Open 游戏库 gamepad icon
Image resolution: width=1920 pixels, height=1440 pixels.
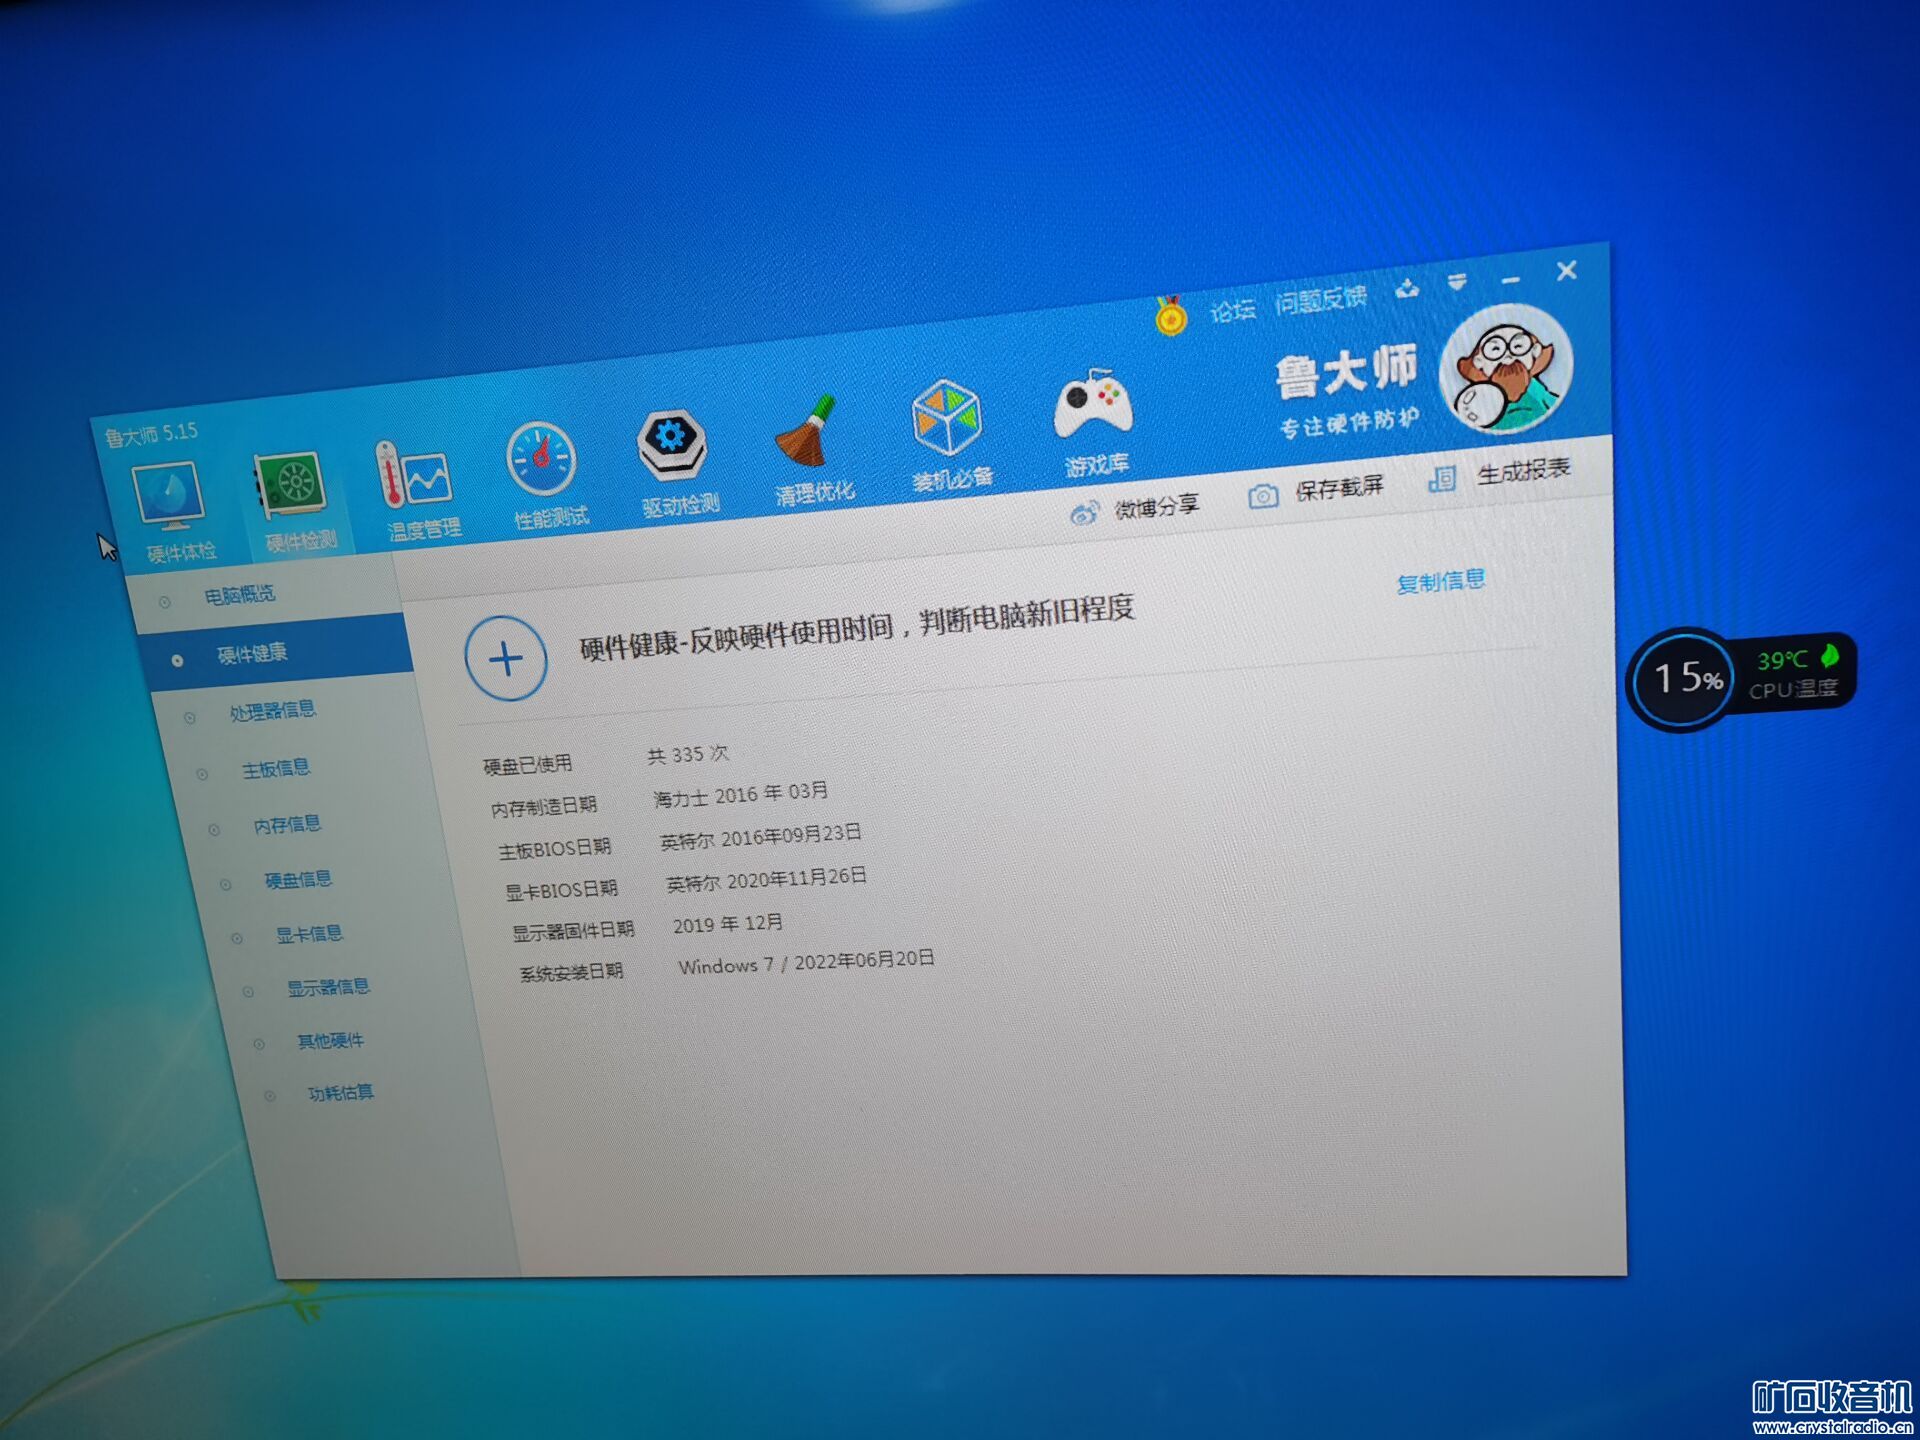(x=1093, y=403)
